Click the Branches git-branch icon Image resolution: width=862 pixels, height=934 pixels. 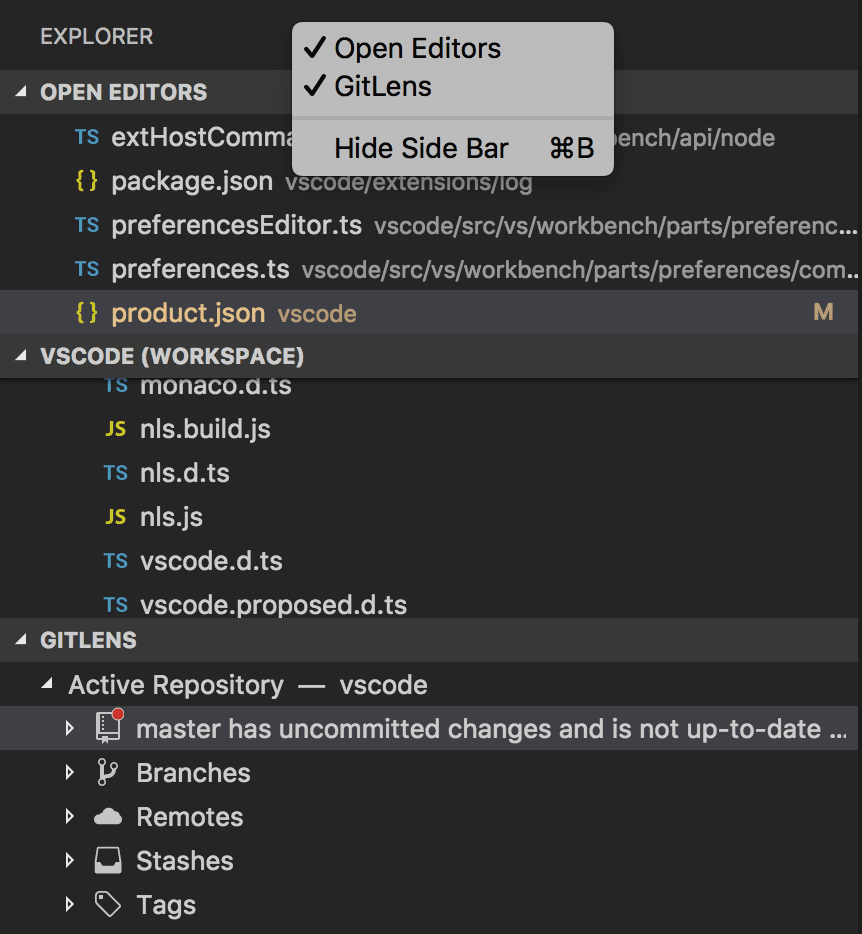[107, 772]
